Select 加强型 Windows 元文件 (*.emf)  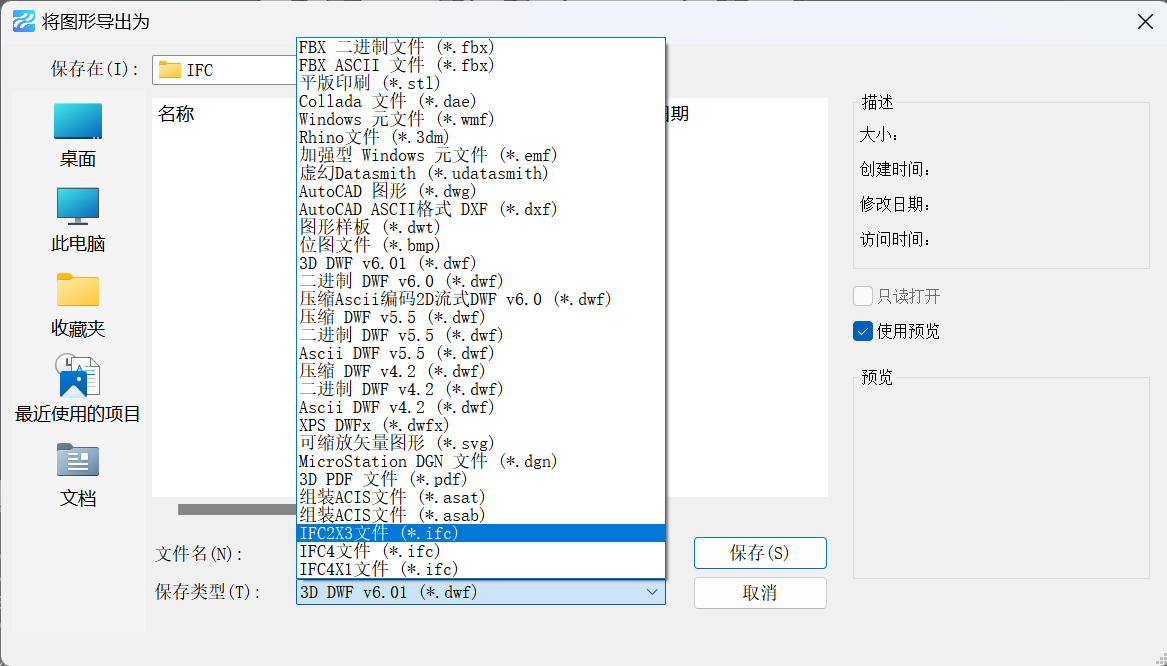(481, 156)
